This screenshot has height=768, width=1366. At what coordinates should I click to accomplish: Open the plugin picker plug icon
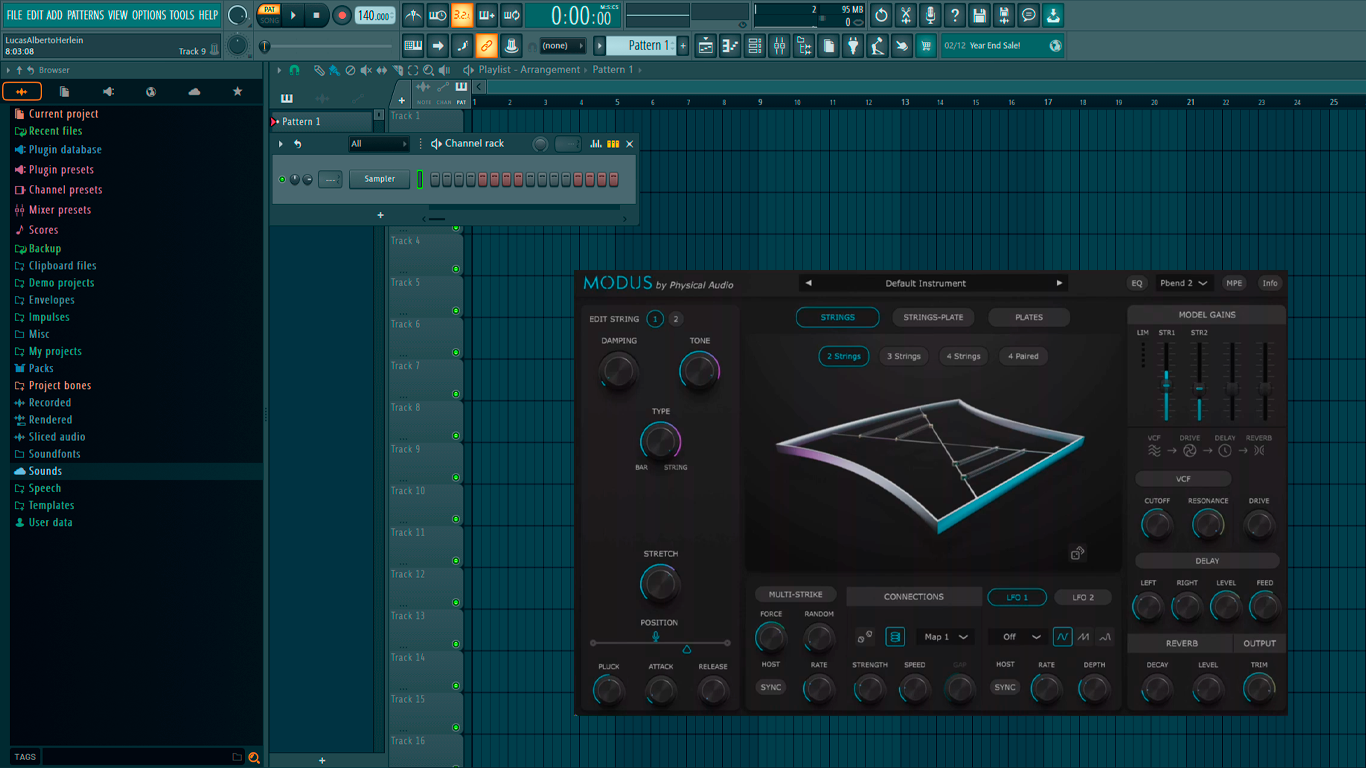[853, 46]
